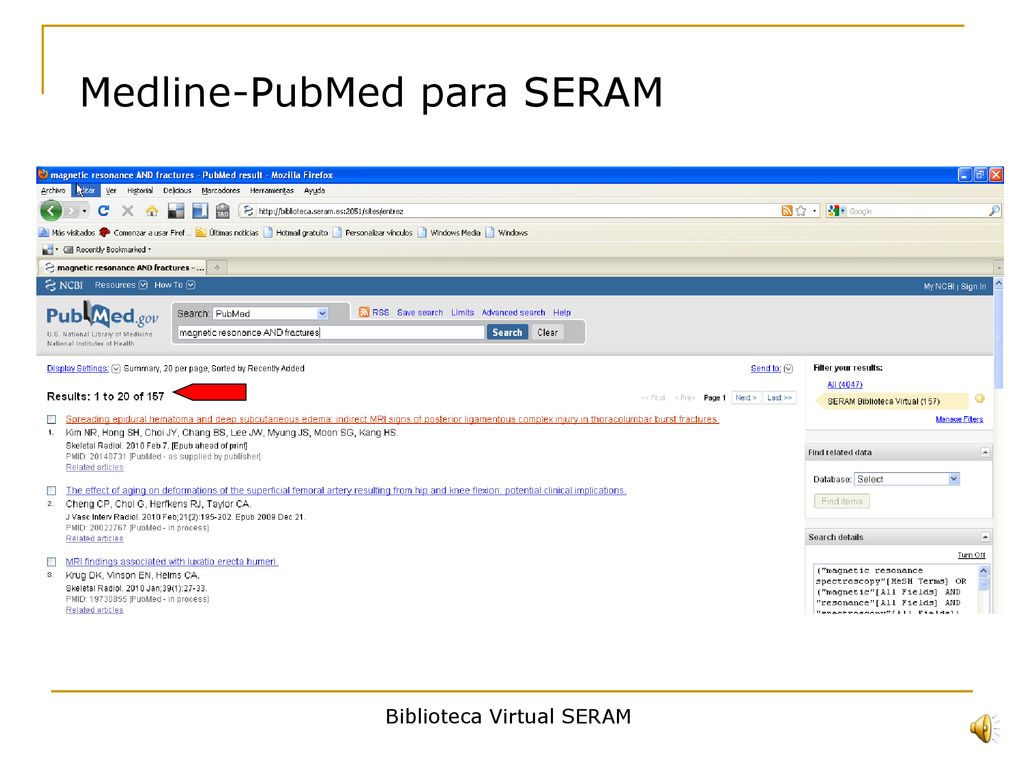Play the slide's speaker audio icon
Image resolution: width=1024 pixels, height=768 pixels.
(x=984, y=728)
